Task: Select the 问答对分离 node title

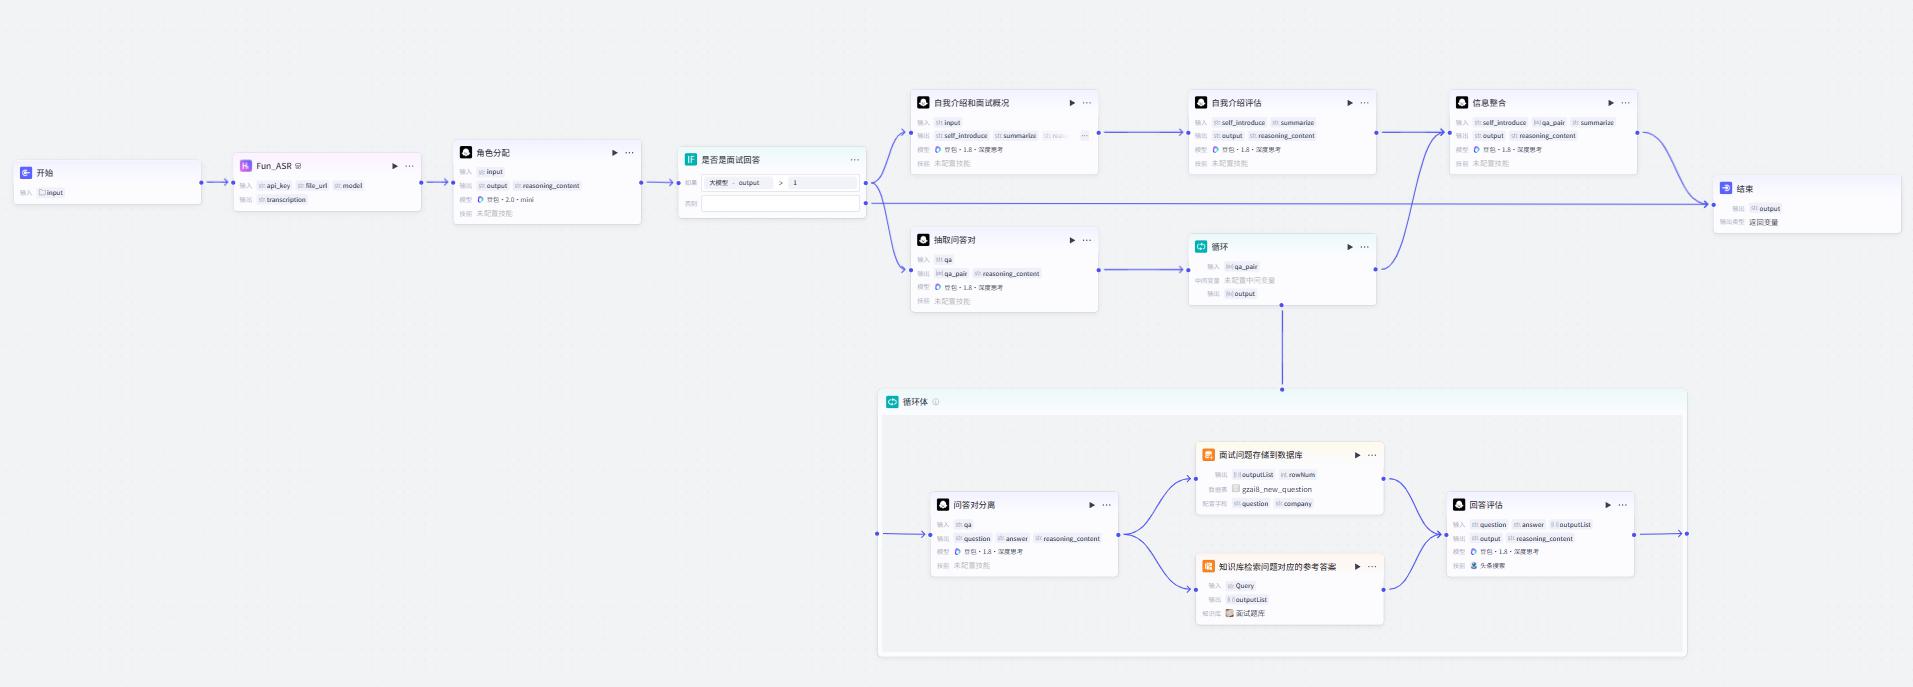Action: 974,505
